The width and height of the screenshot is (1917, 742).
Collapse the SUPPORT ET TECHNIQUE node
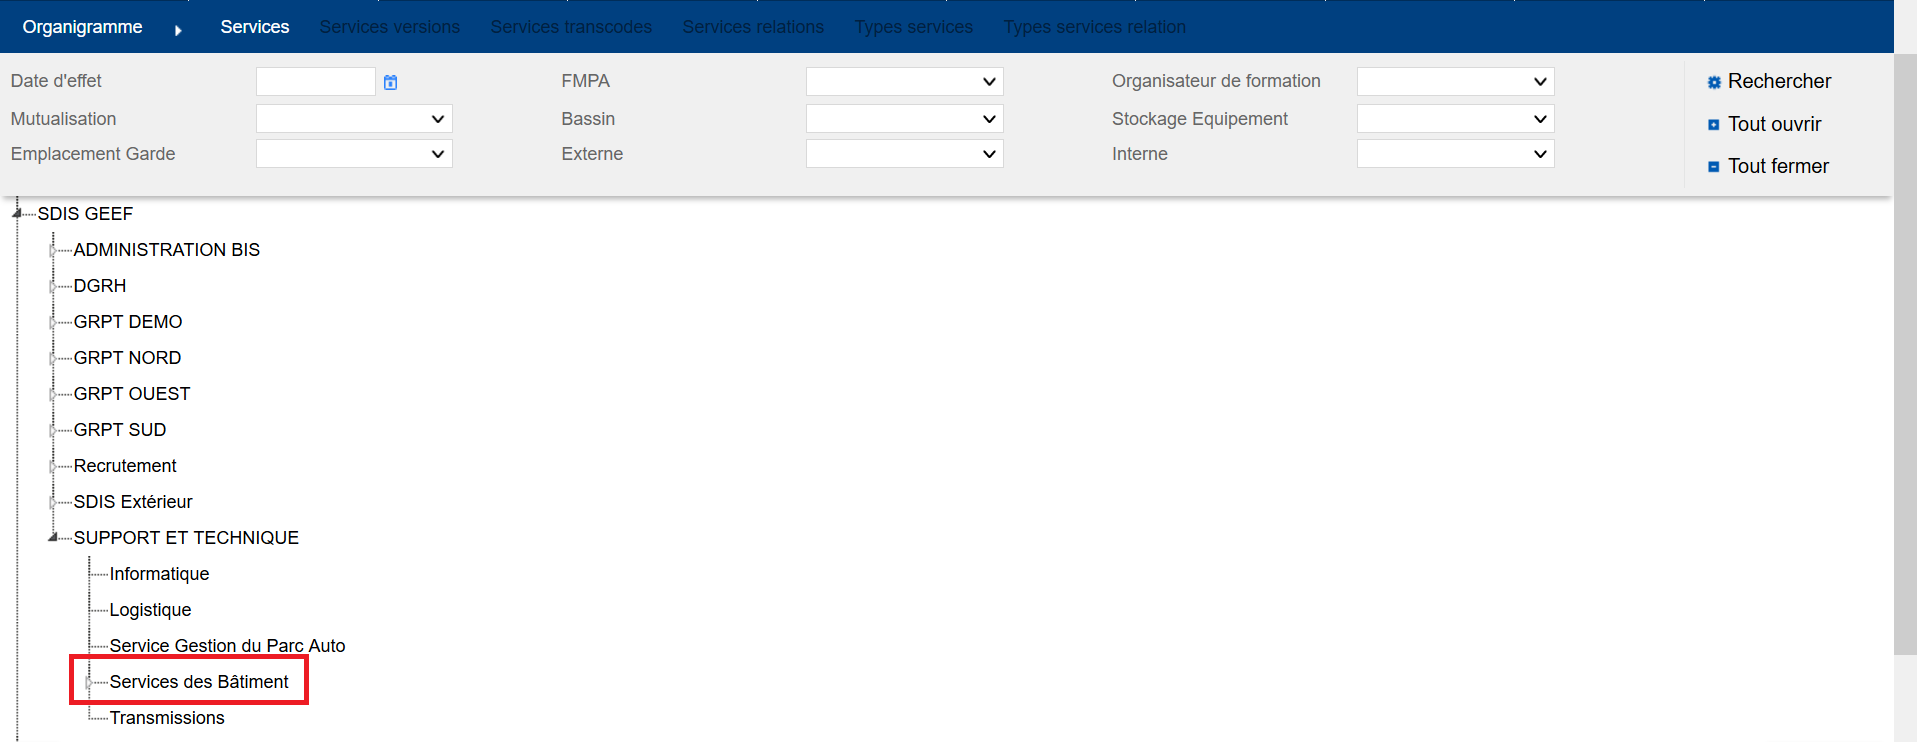click(53, 537)
